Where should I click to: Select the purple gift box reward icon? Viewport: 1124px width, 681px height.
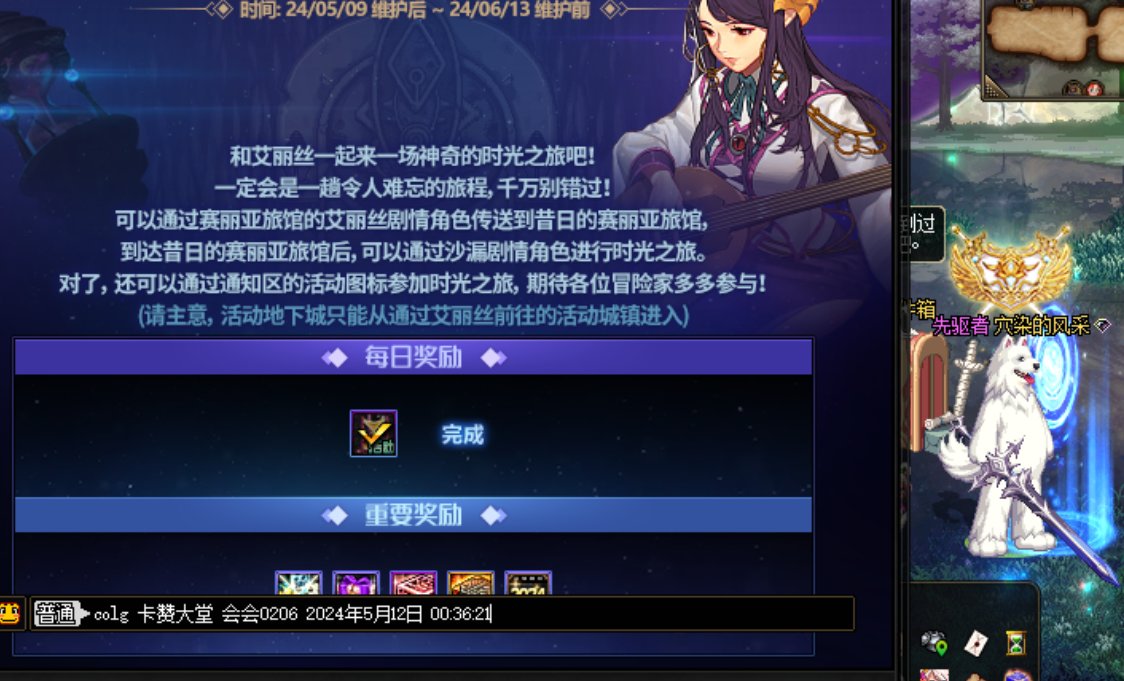356,583
